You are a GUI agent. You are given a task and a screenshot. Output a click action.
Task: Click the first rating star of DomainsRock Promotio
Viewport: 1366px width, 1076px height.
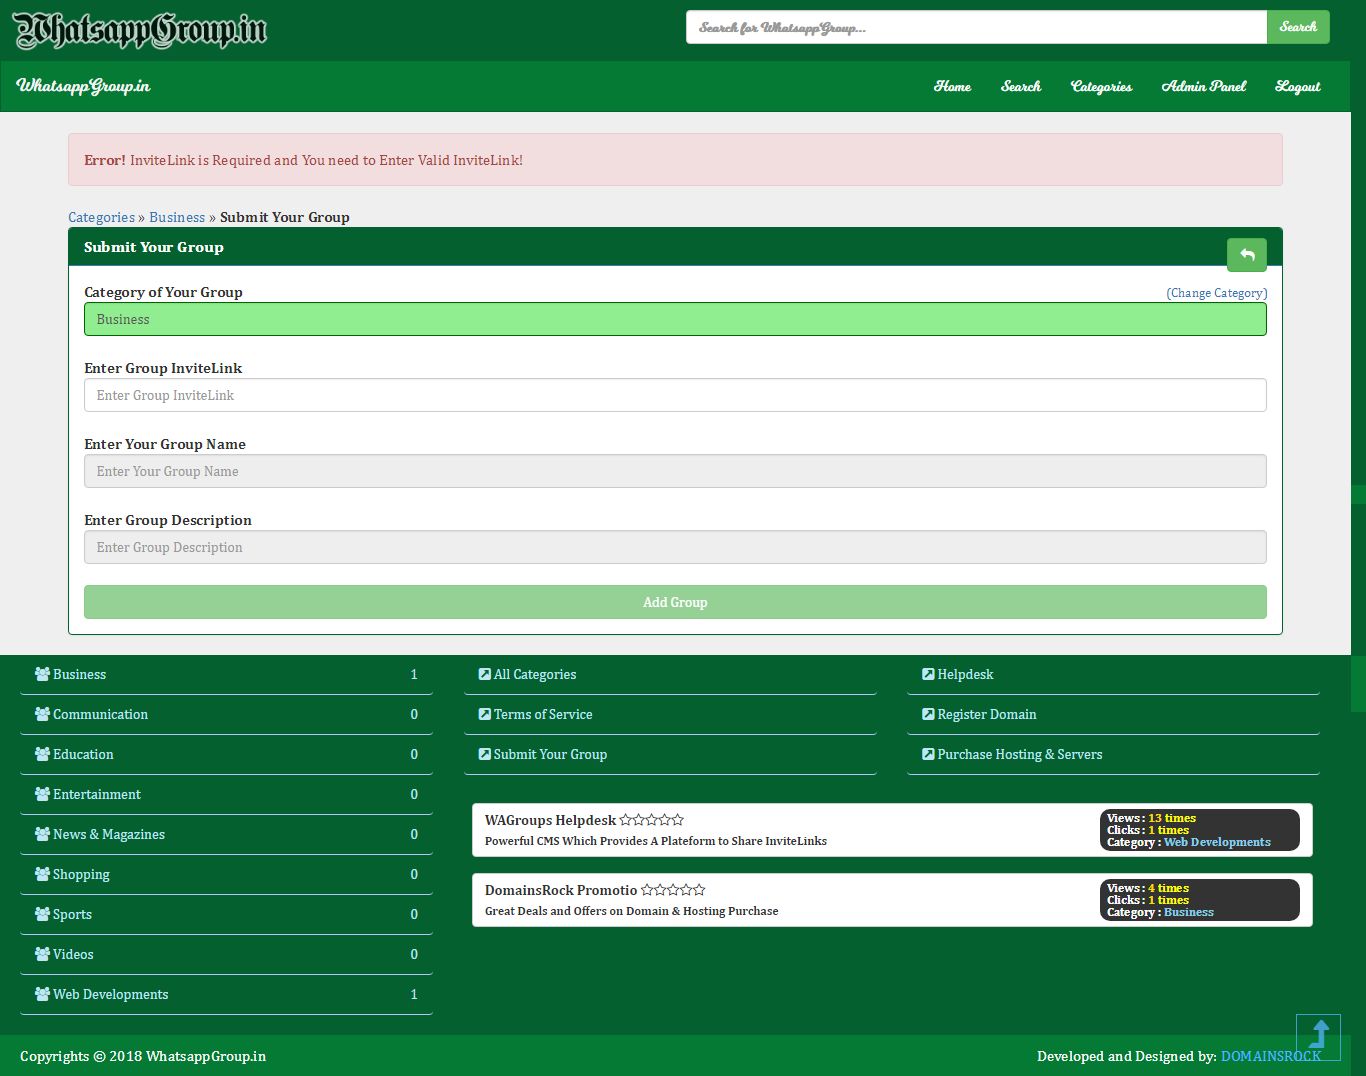(647, 890)
